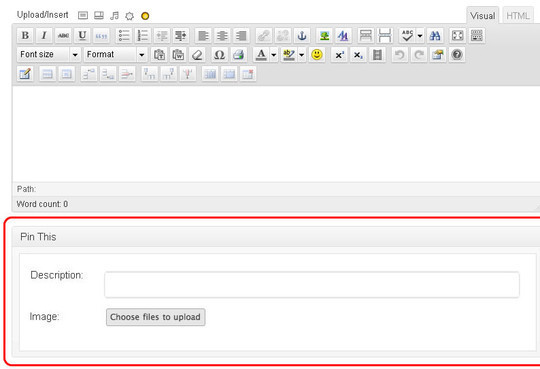Click Upload/Insert add image icon

click(x=83, y=16)
